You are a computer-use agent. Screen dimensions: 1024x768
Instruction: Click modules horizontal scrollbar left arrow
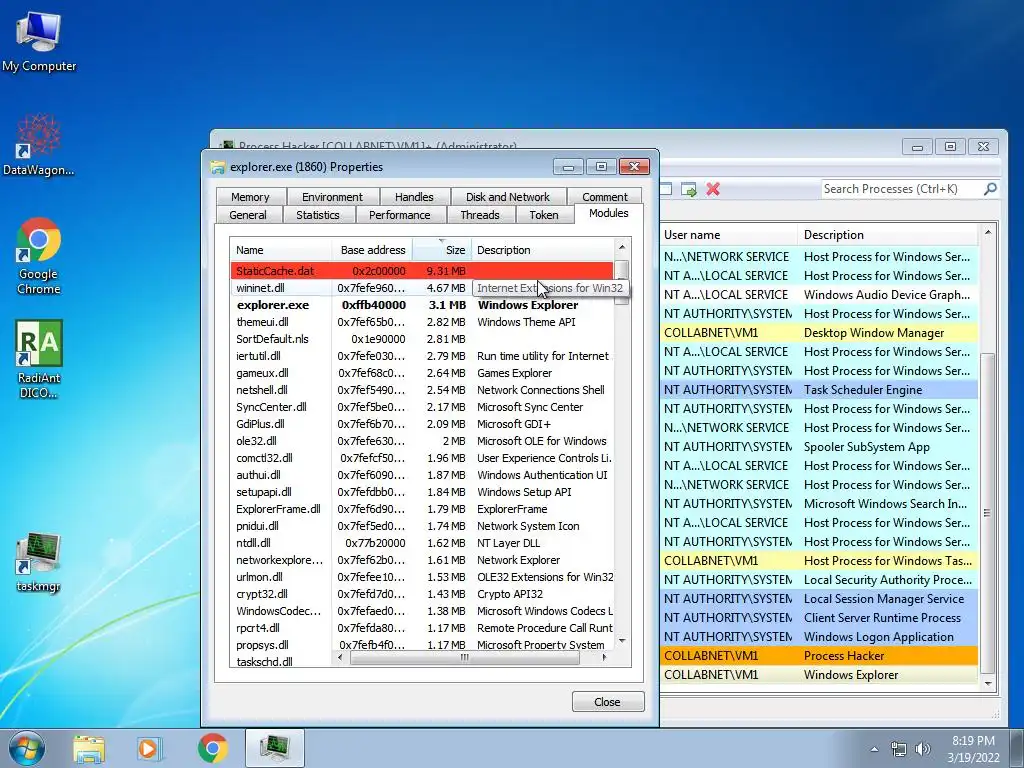tap(340, 658)
